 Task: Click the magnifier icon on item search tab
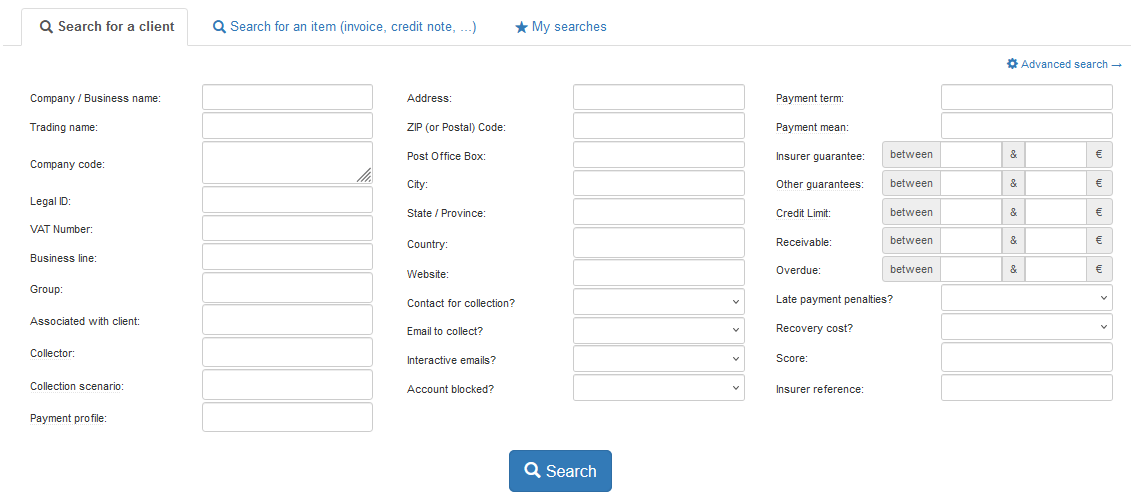pos(219,28)
